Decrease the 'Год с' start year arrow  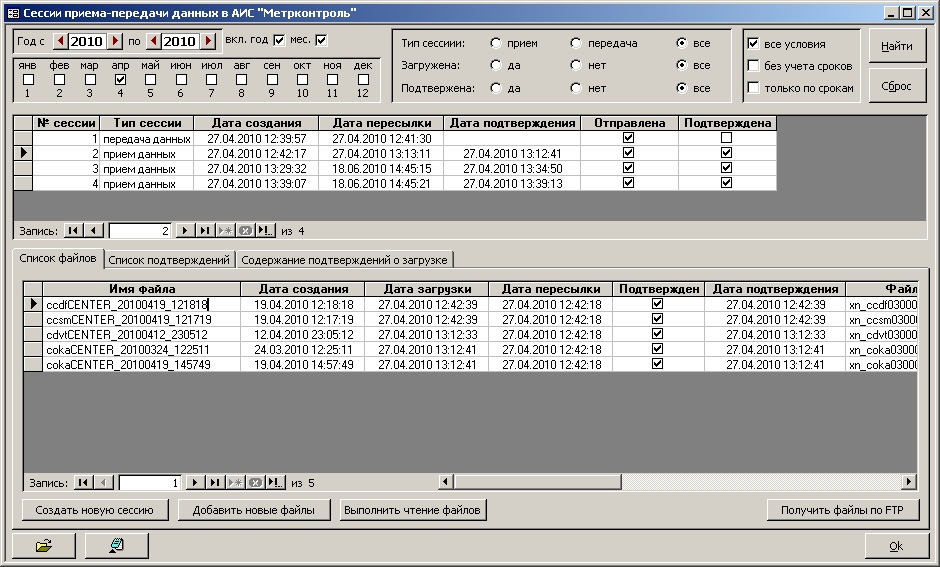[x=60, y=41]
